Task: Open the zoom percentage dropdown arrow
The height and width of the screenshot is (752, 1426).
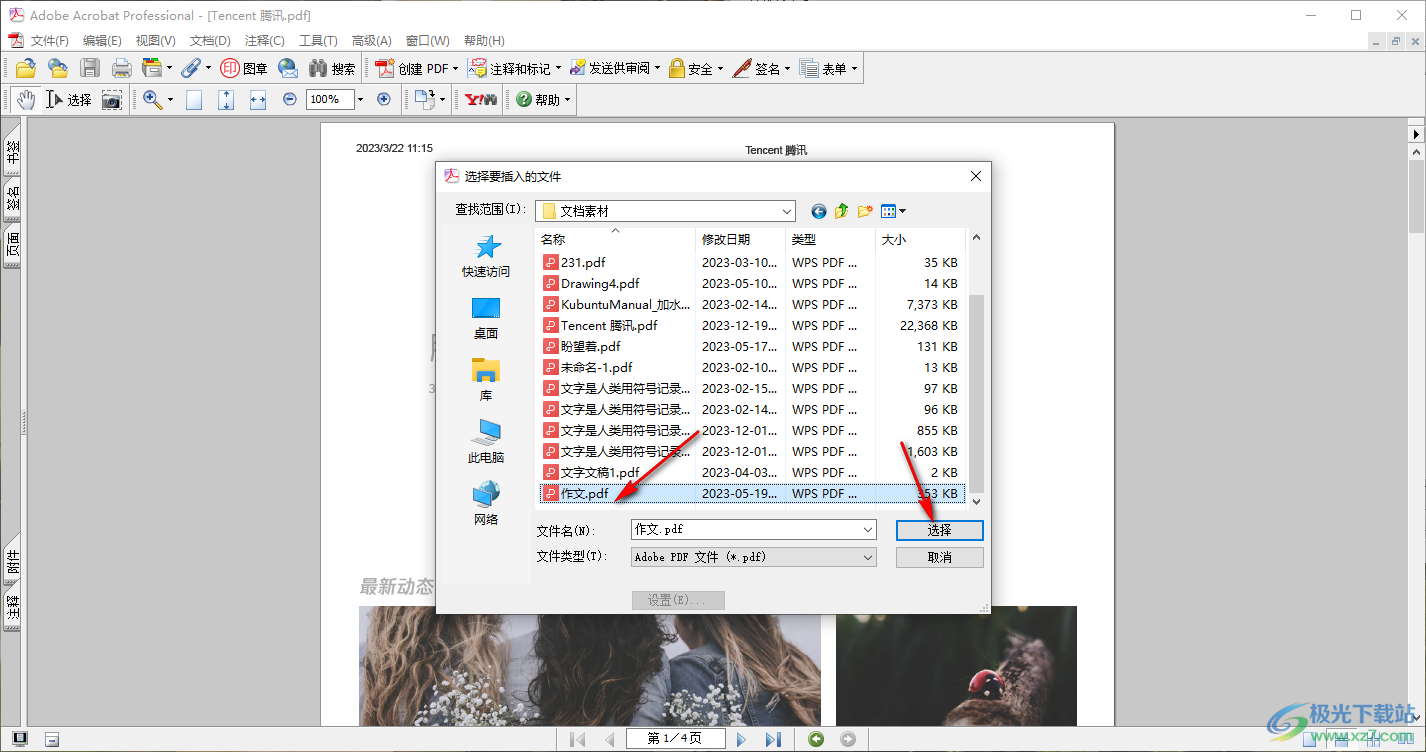Action: (x=360, y=99)
